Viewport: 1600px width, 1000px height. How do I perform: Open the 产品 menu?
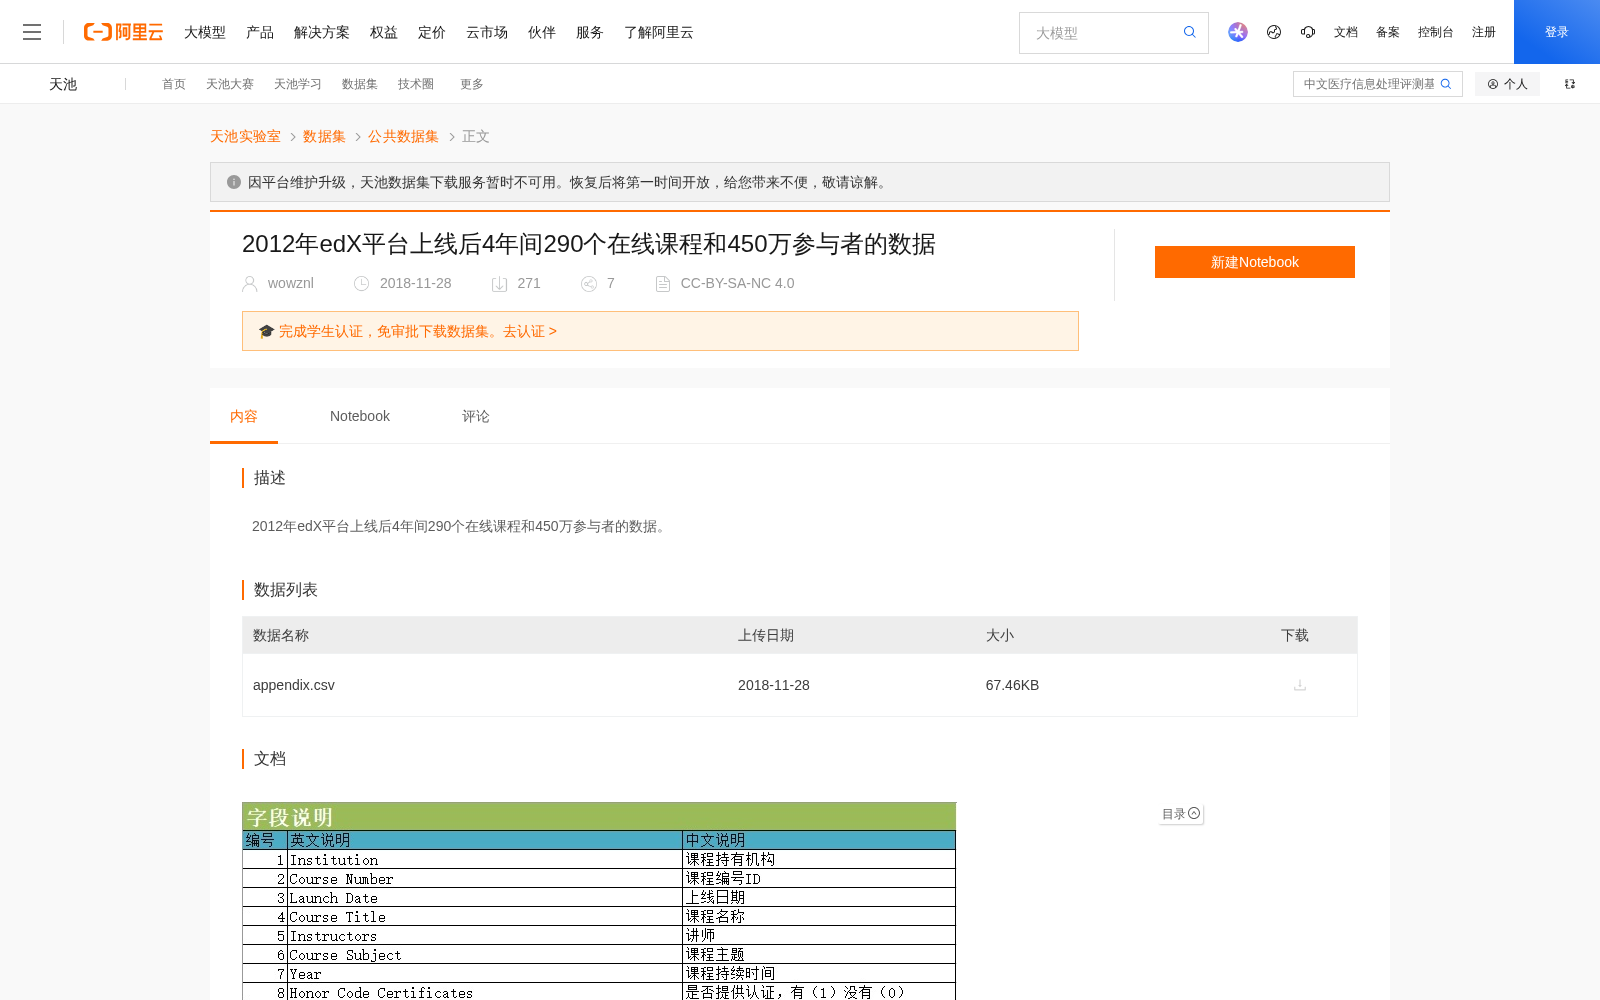260,32
